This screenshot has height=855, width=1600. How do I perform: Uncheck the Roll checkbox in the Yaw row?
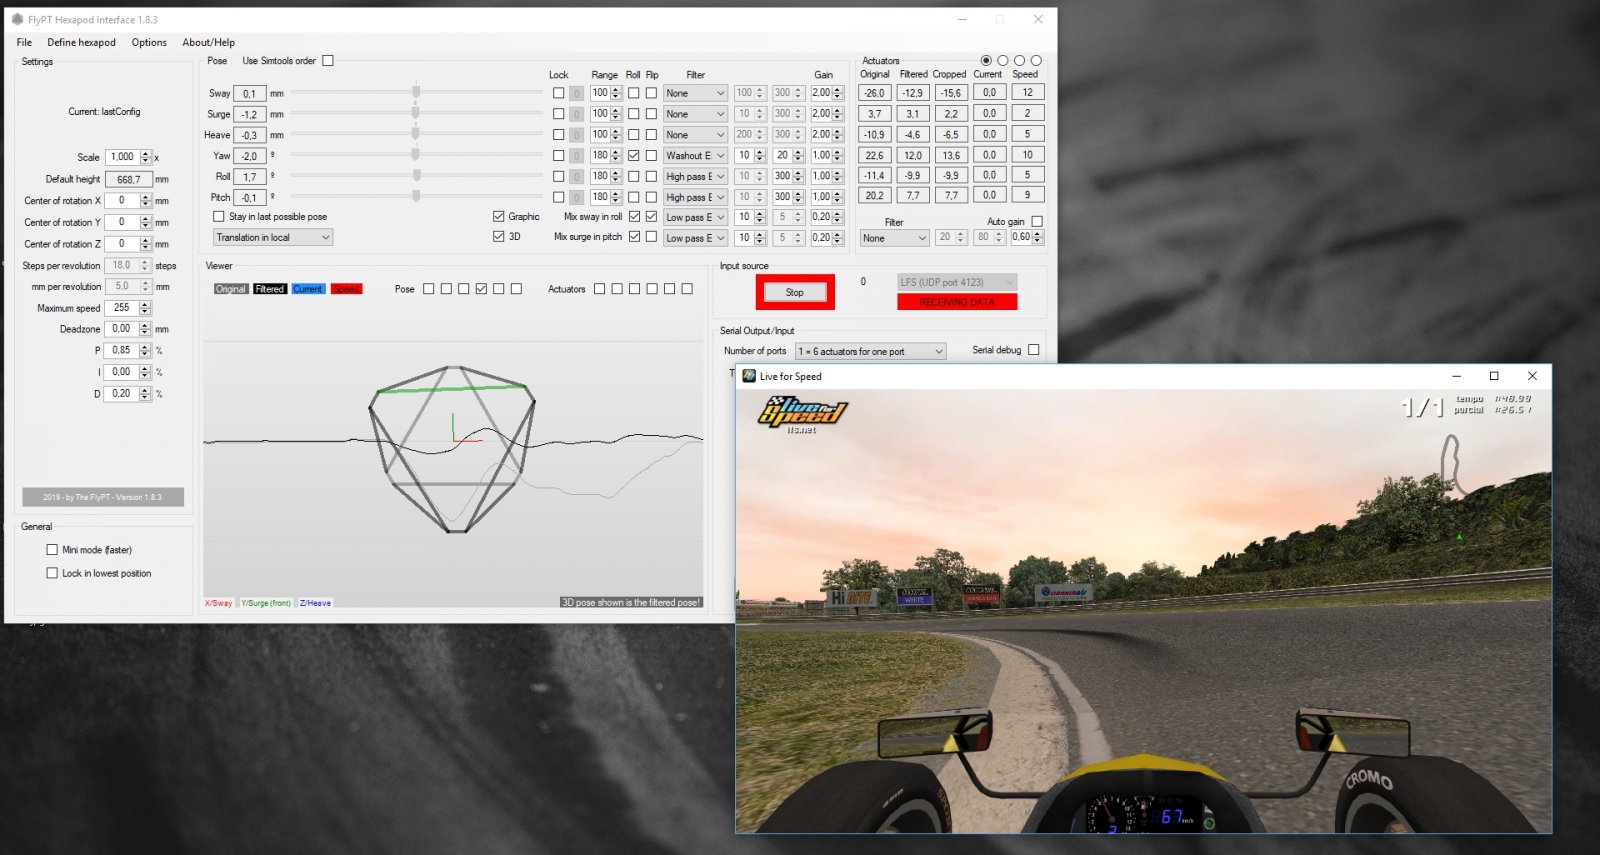pos(634,155)
